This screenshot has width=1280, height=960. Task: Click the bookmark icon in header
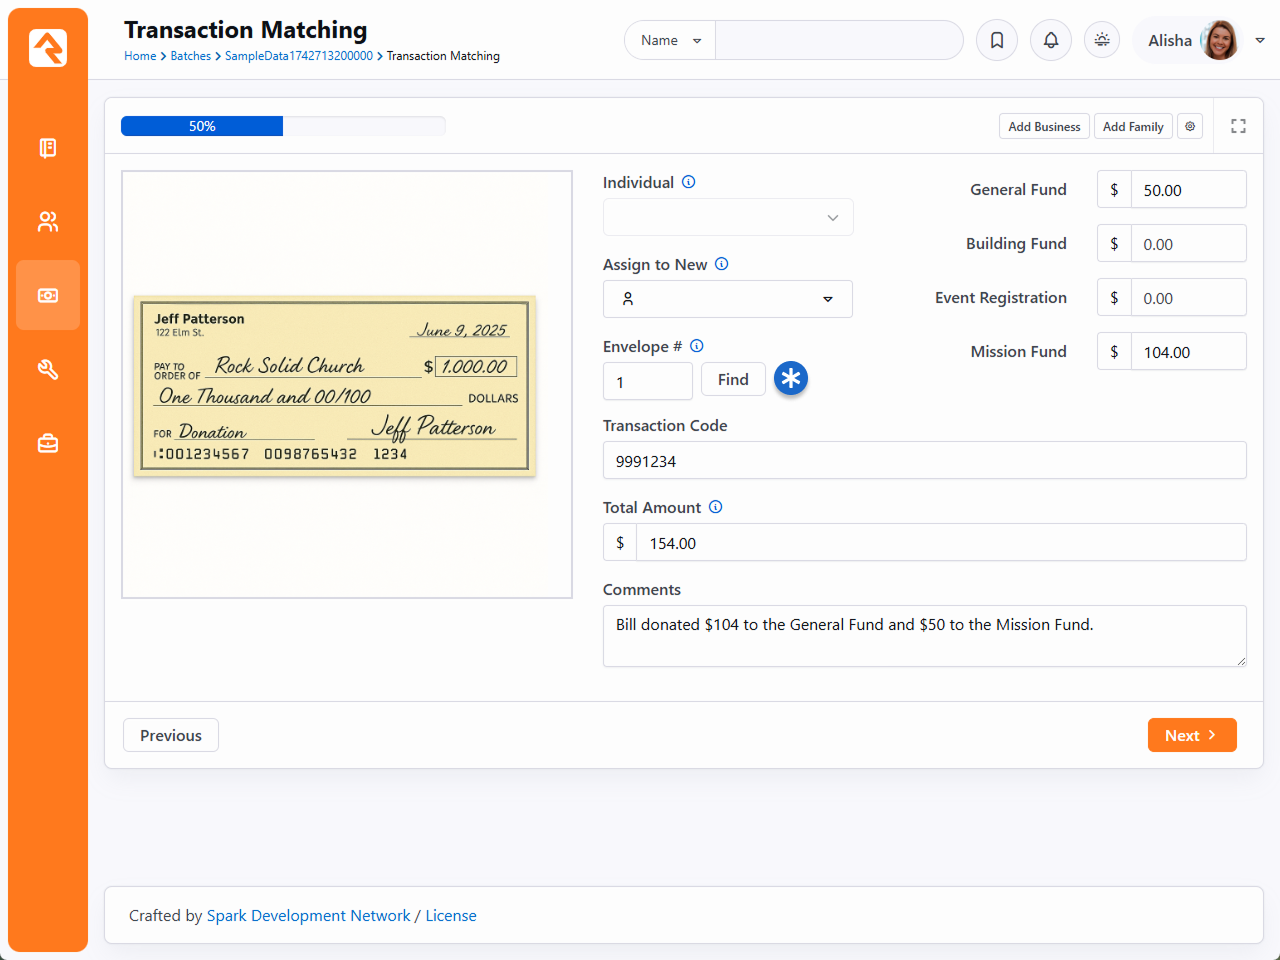point(997,40)
